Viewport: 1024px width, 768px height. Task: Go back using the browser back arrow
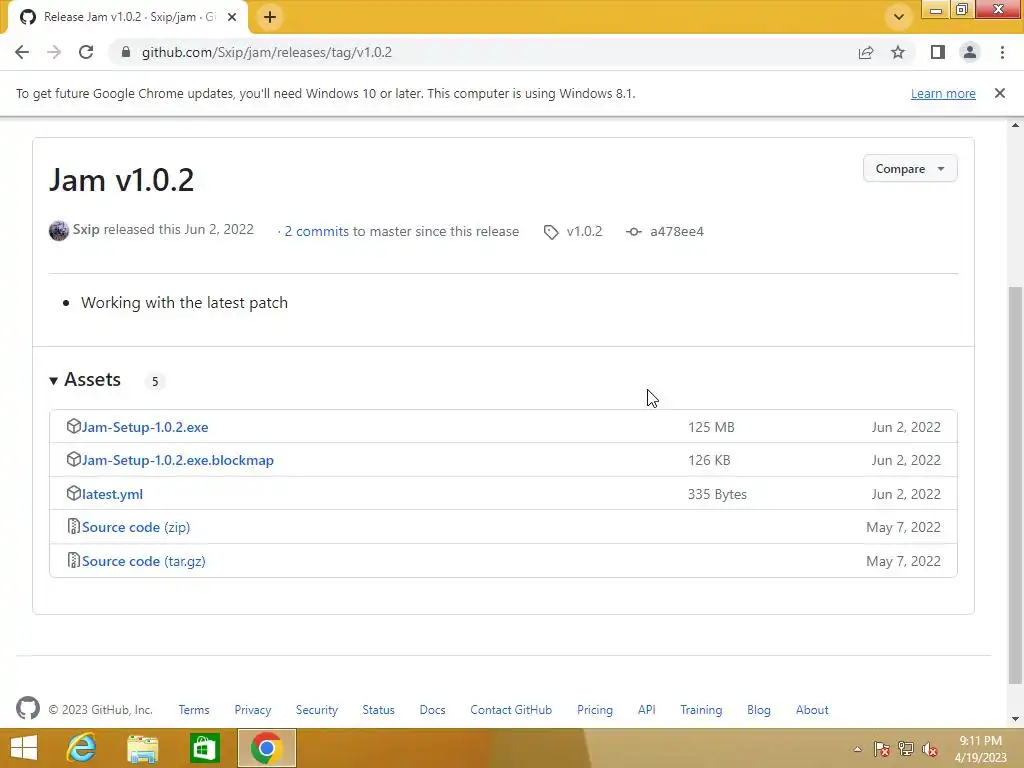[22, 52]
